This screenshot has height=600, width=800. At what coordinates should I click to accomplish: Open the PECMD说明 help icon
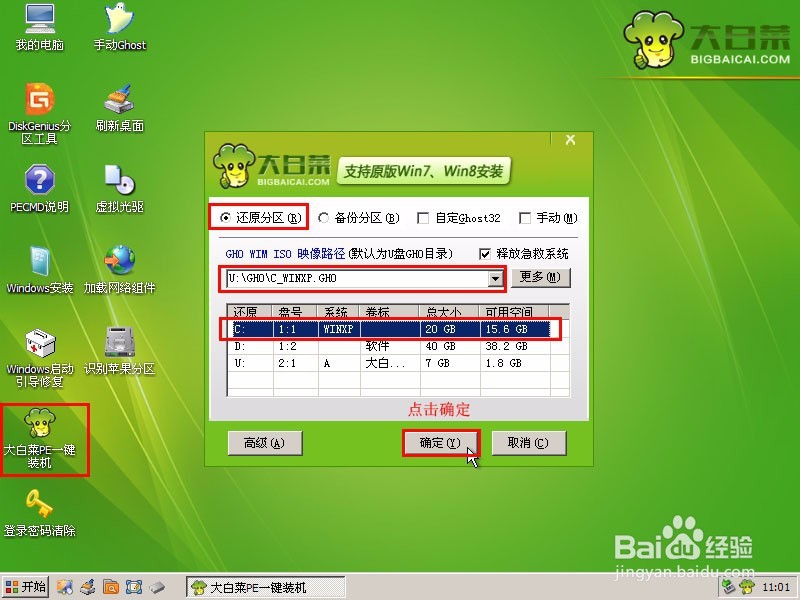click(39, 189)
